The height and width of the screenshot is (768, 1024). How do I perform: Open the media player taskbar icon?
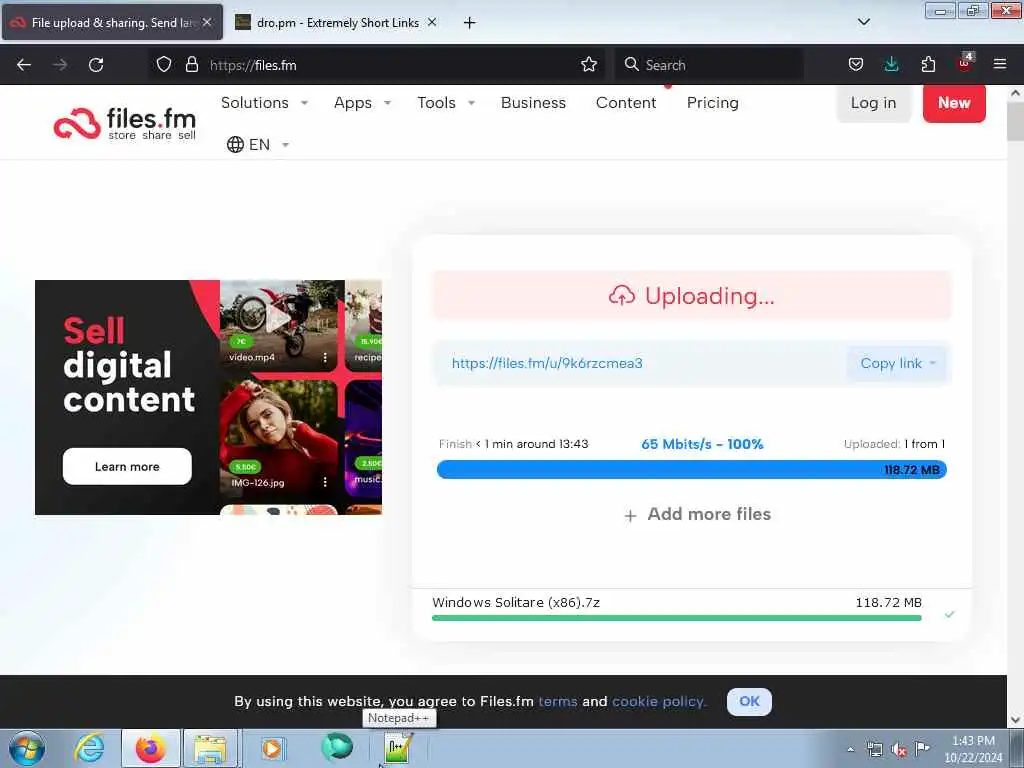[x=272, y=748]
